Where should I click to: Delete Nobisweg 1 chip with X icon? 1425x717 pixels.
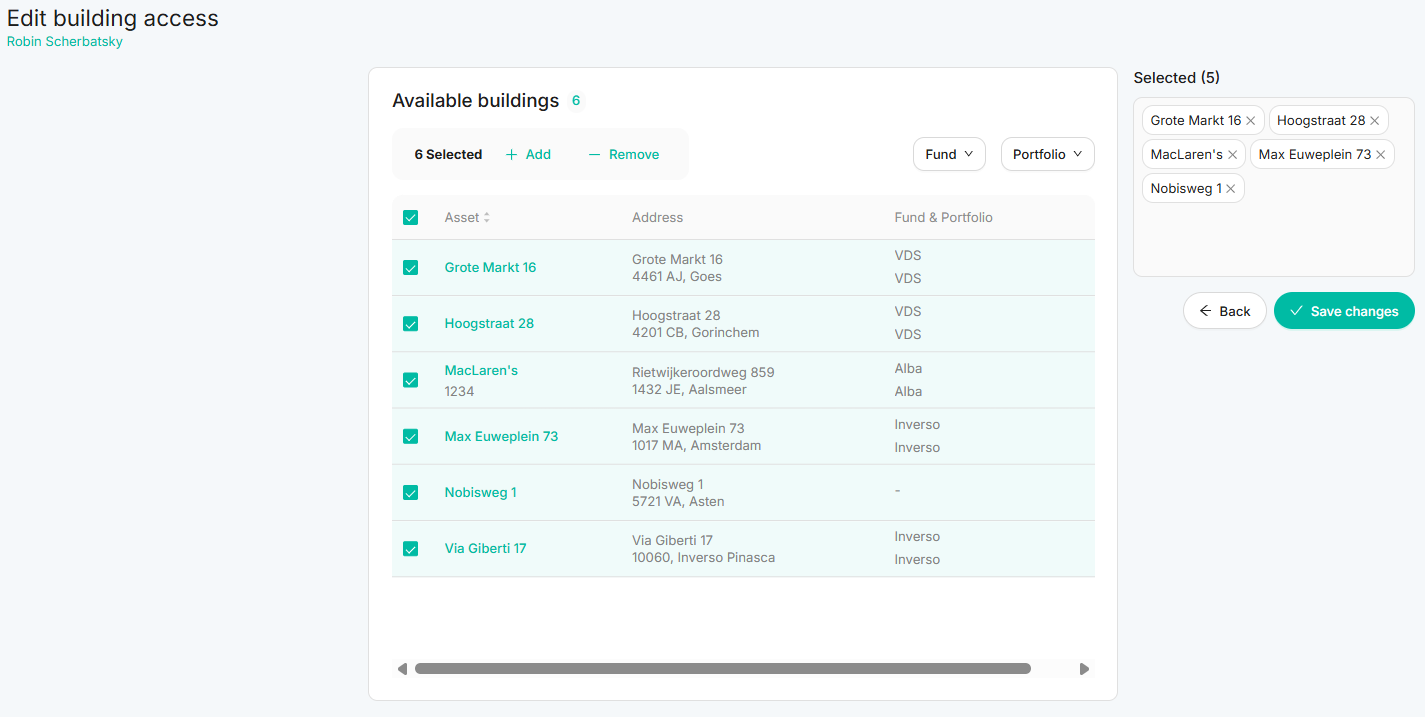pos(1230,189)
